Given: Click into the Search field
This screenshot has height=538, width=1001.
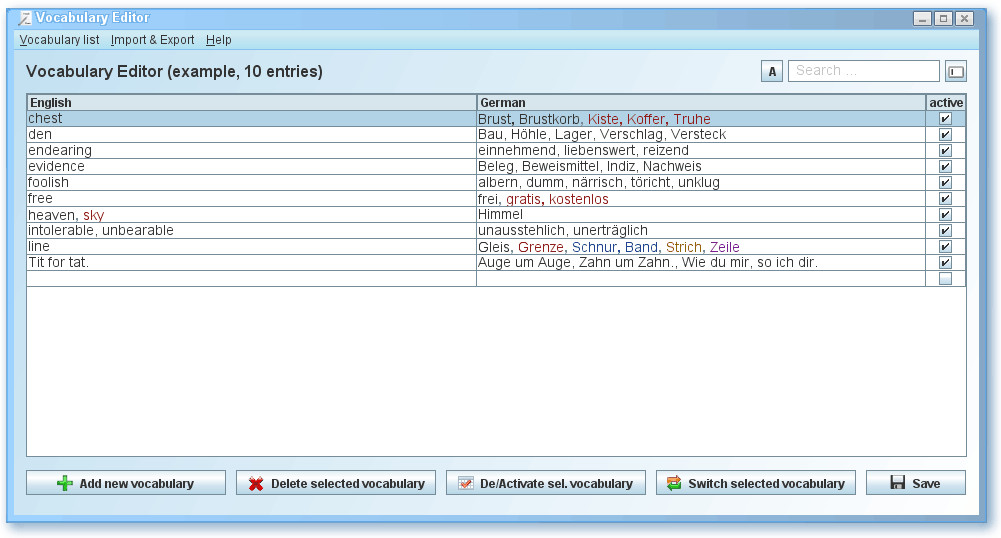Looking at the screenshot, I should tap(864, 71).
